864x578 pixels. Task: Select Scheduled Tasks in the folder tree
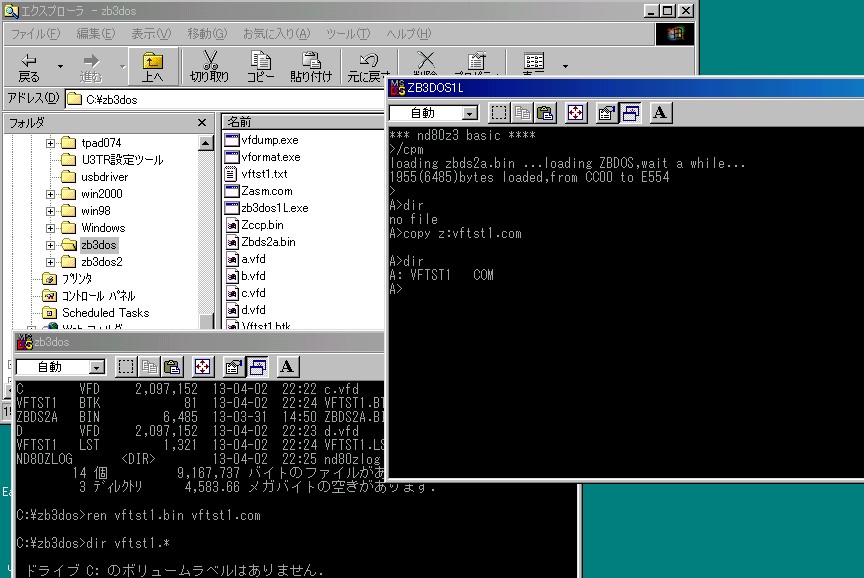tap(106, 313)
